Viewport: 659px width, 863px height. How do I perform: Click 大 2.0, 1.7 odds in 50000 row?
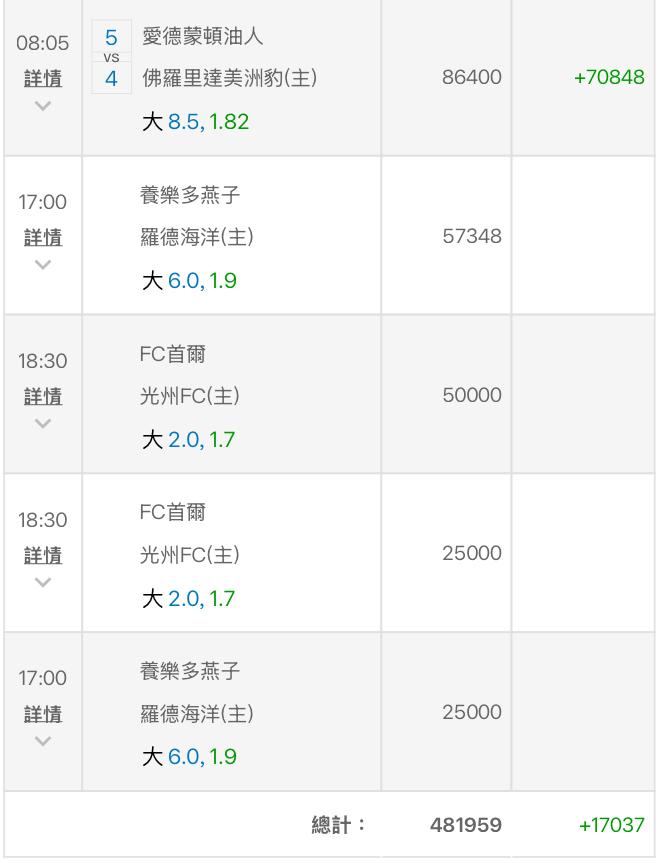point(188,440)
